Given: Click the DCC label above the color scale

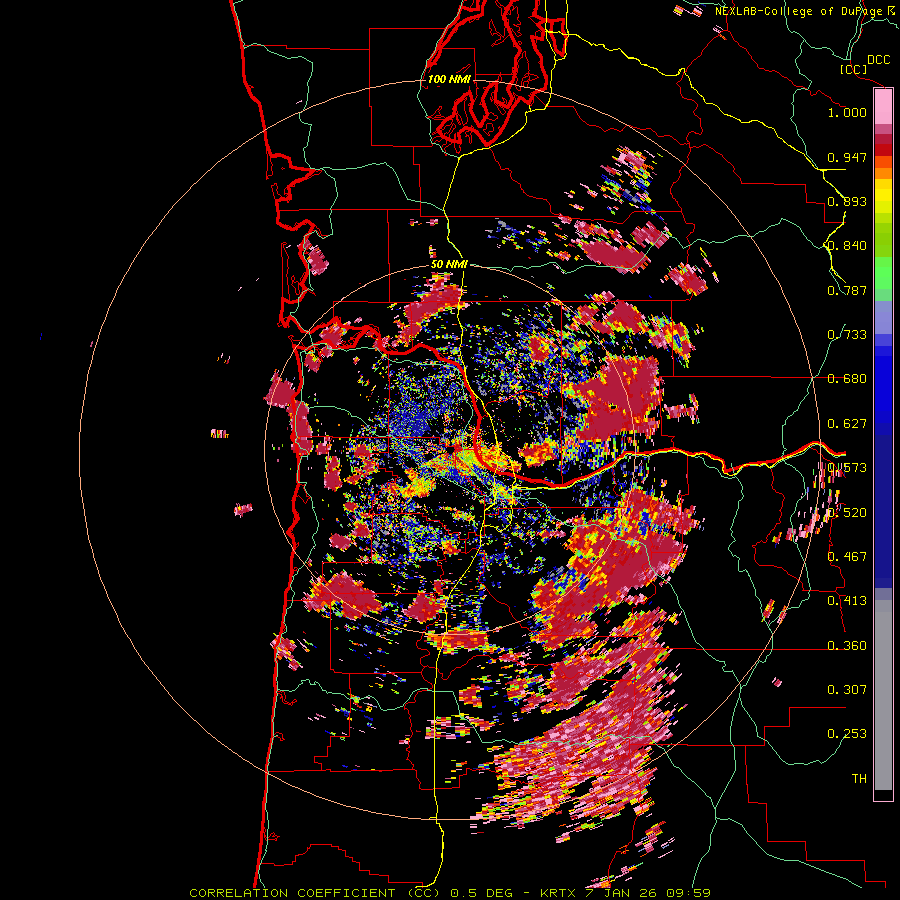Looking at the screenshot, I should point(878,60).
